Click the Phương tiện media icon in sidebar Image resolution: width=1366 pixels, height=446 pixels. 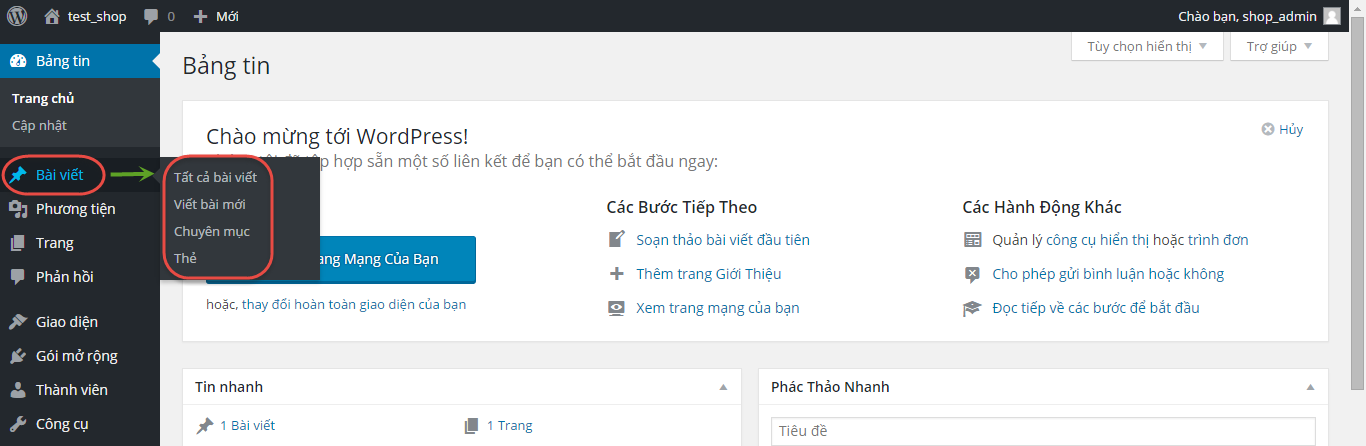click(x=18, y=209)
